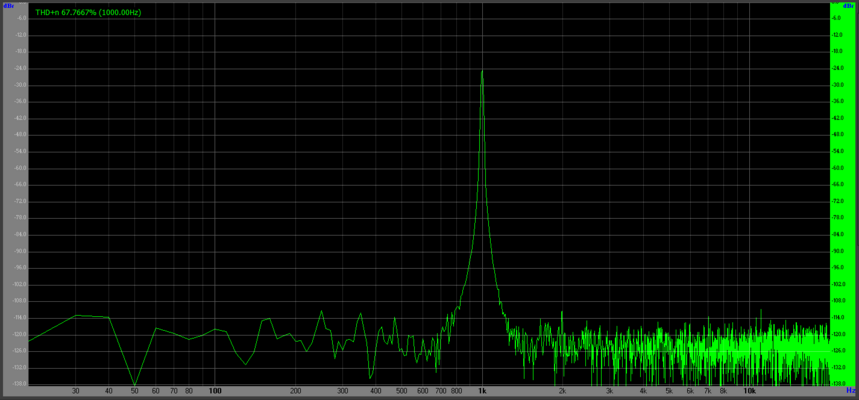Click the 50 frequency axis label
The image size is (859, 400).
click(134, 391)
